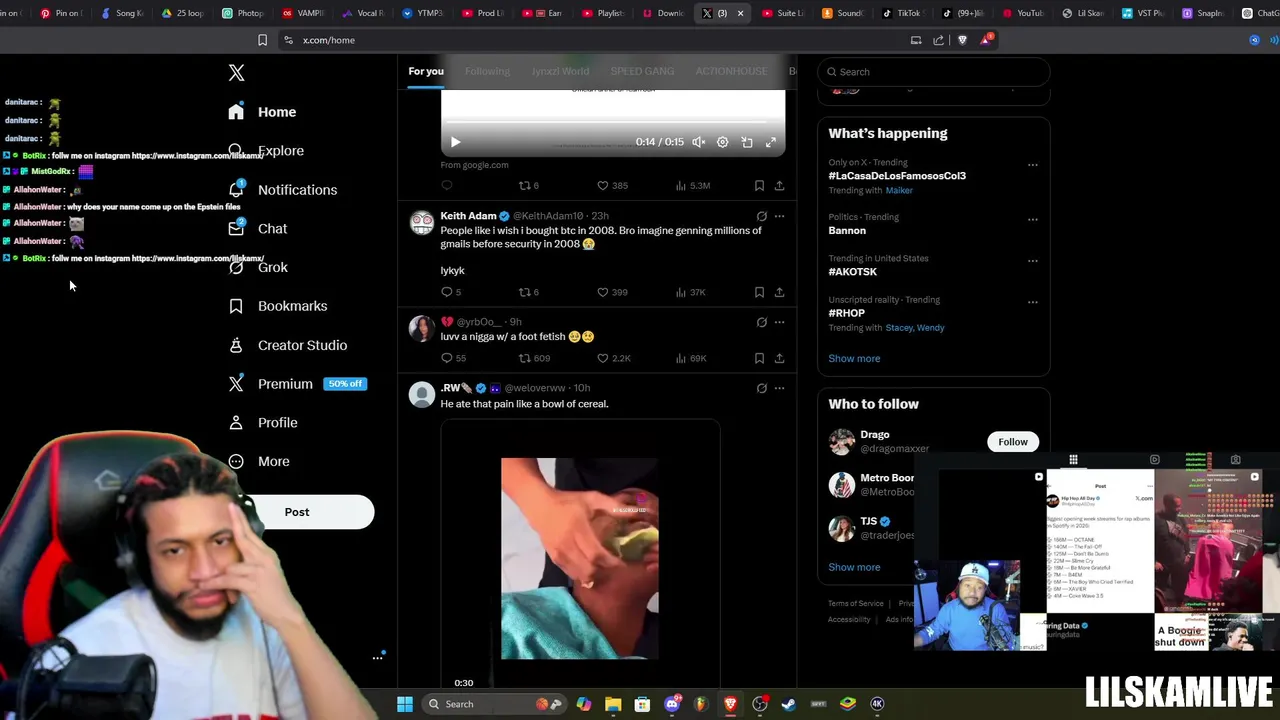Like the top video post with 385 likes
Viewport: 1280px width, 720px height.
tap(612, 186)
